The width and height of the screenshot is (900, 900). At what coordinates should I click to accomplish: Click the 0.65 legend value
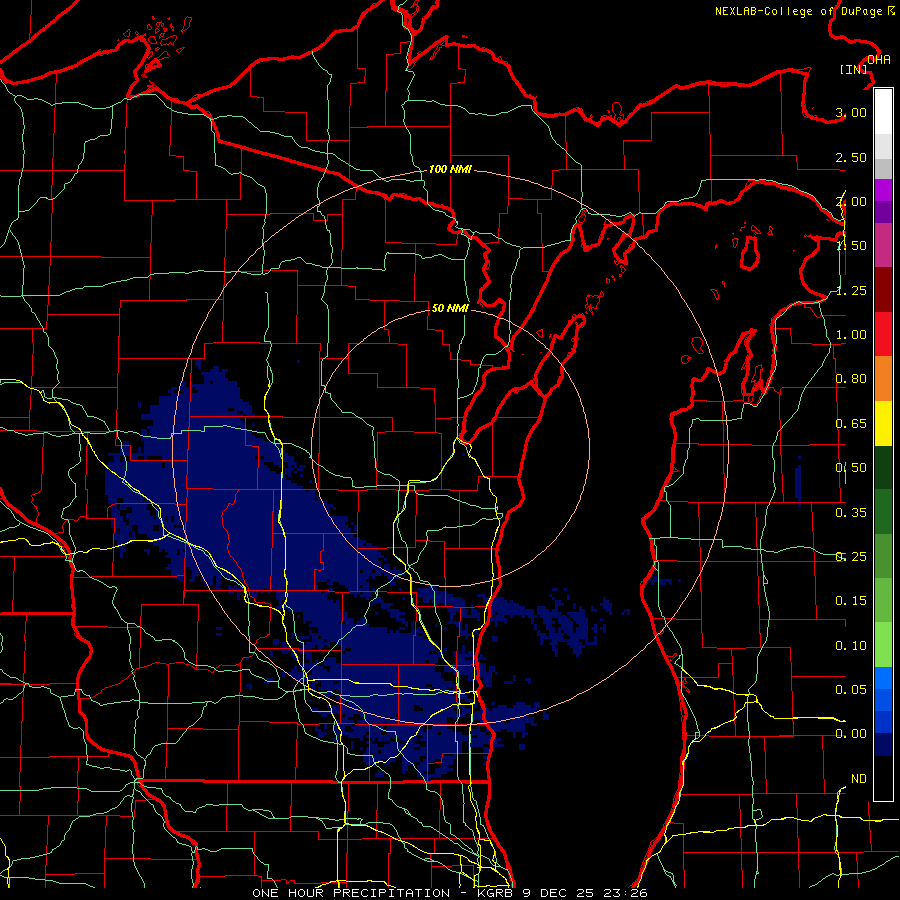coord(851,424)
